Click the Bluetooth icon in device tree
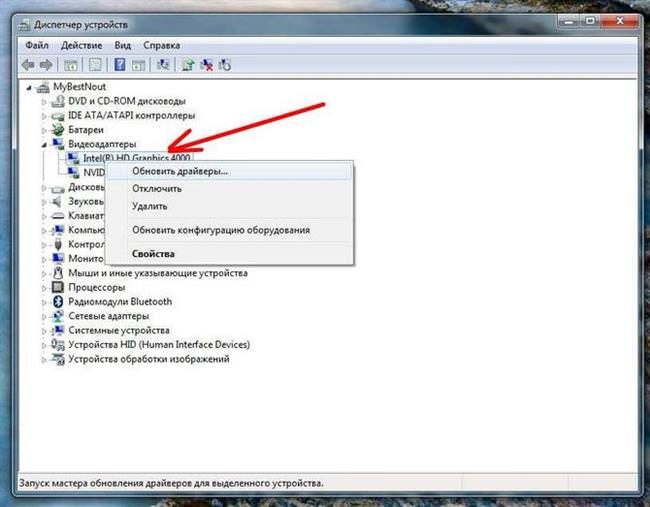 [x=58, y=301]
